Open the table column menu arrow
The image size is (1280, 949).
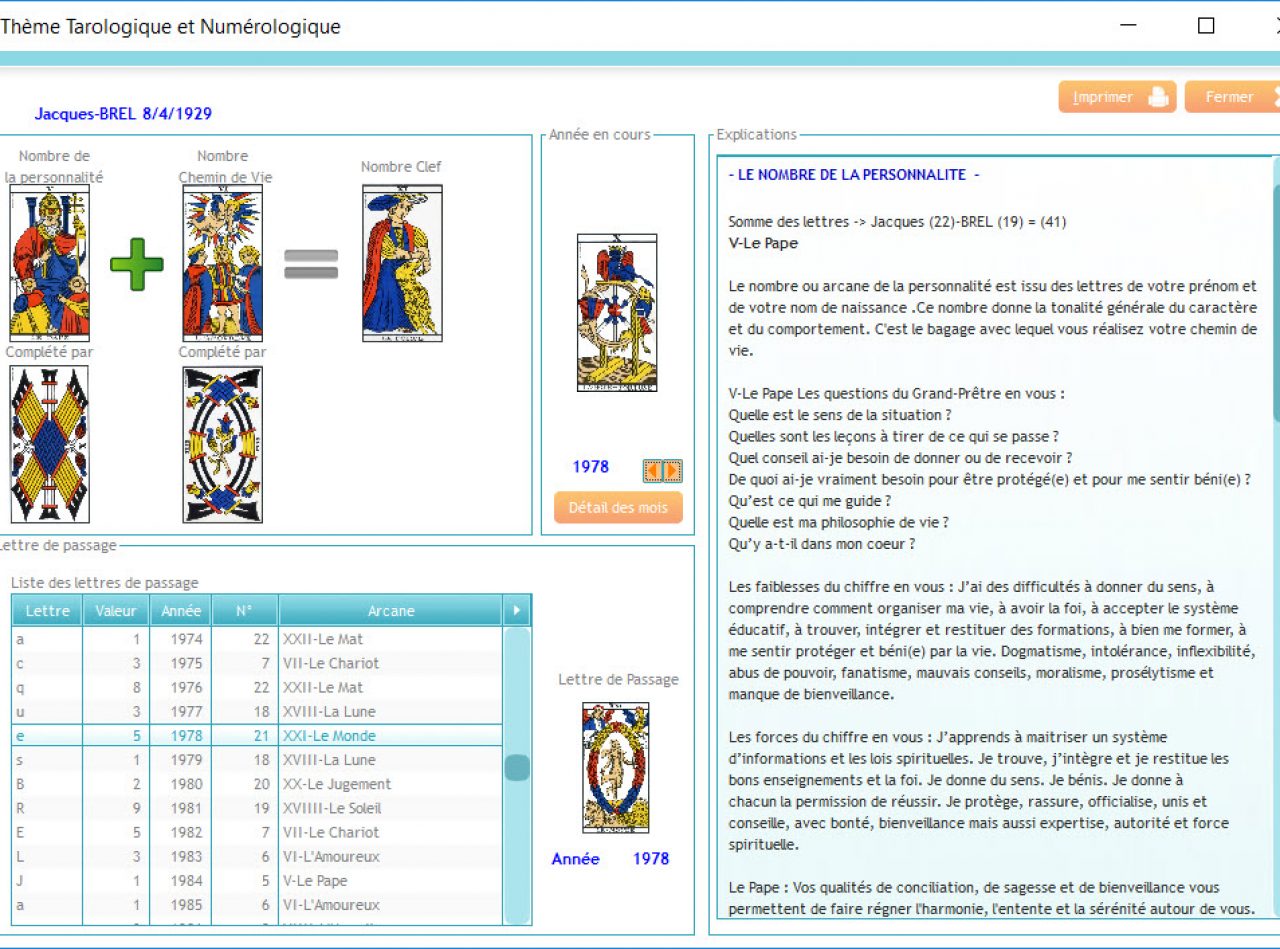(516, 611)
